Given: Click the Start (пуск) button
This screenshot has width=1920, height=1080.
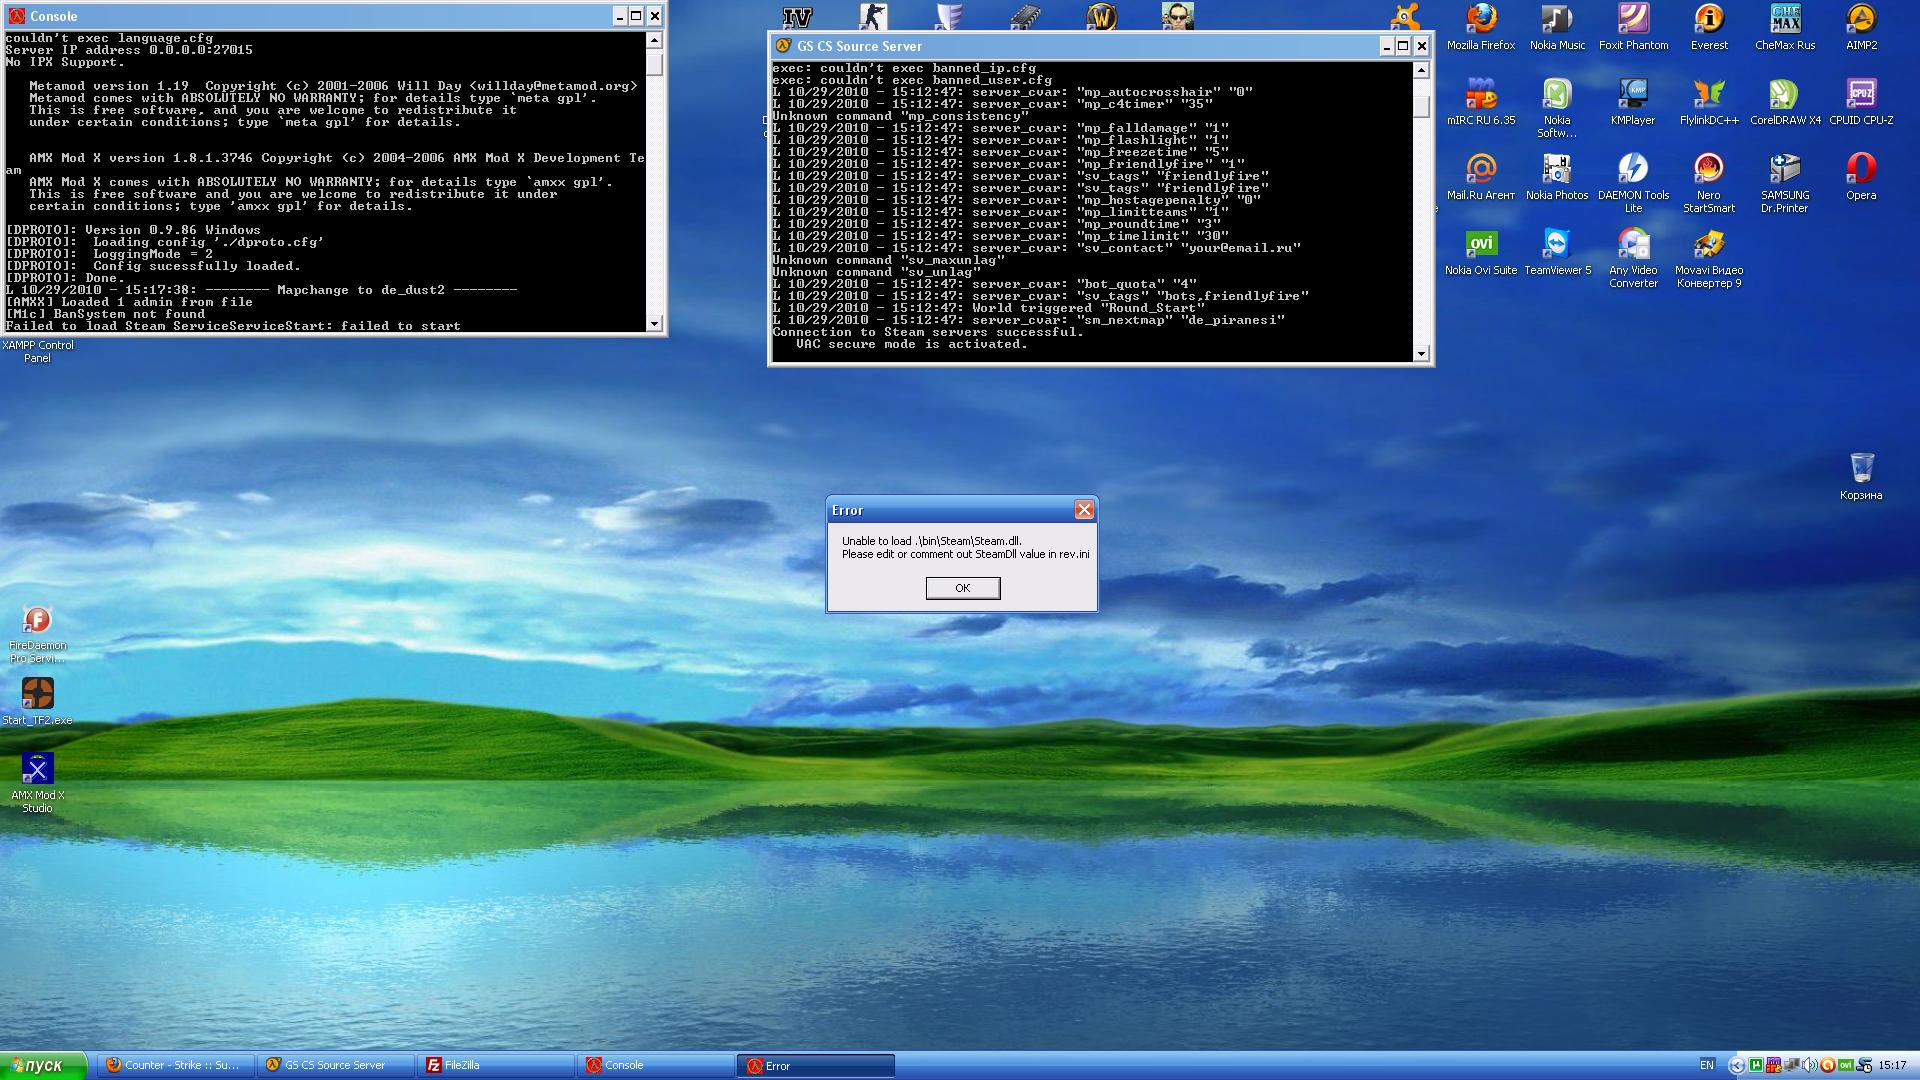Looking at the screenshot, I should (x=44, y=1066).
